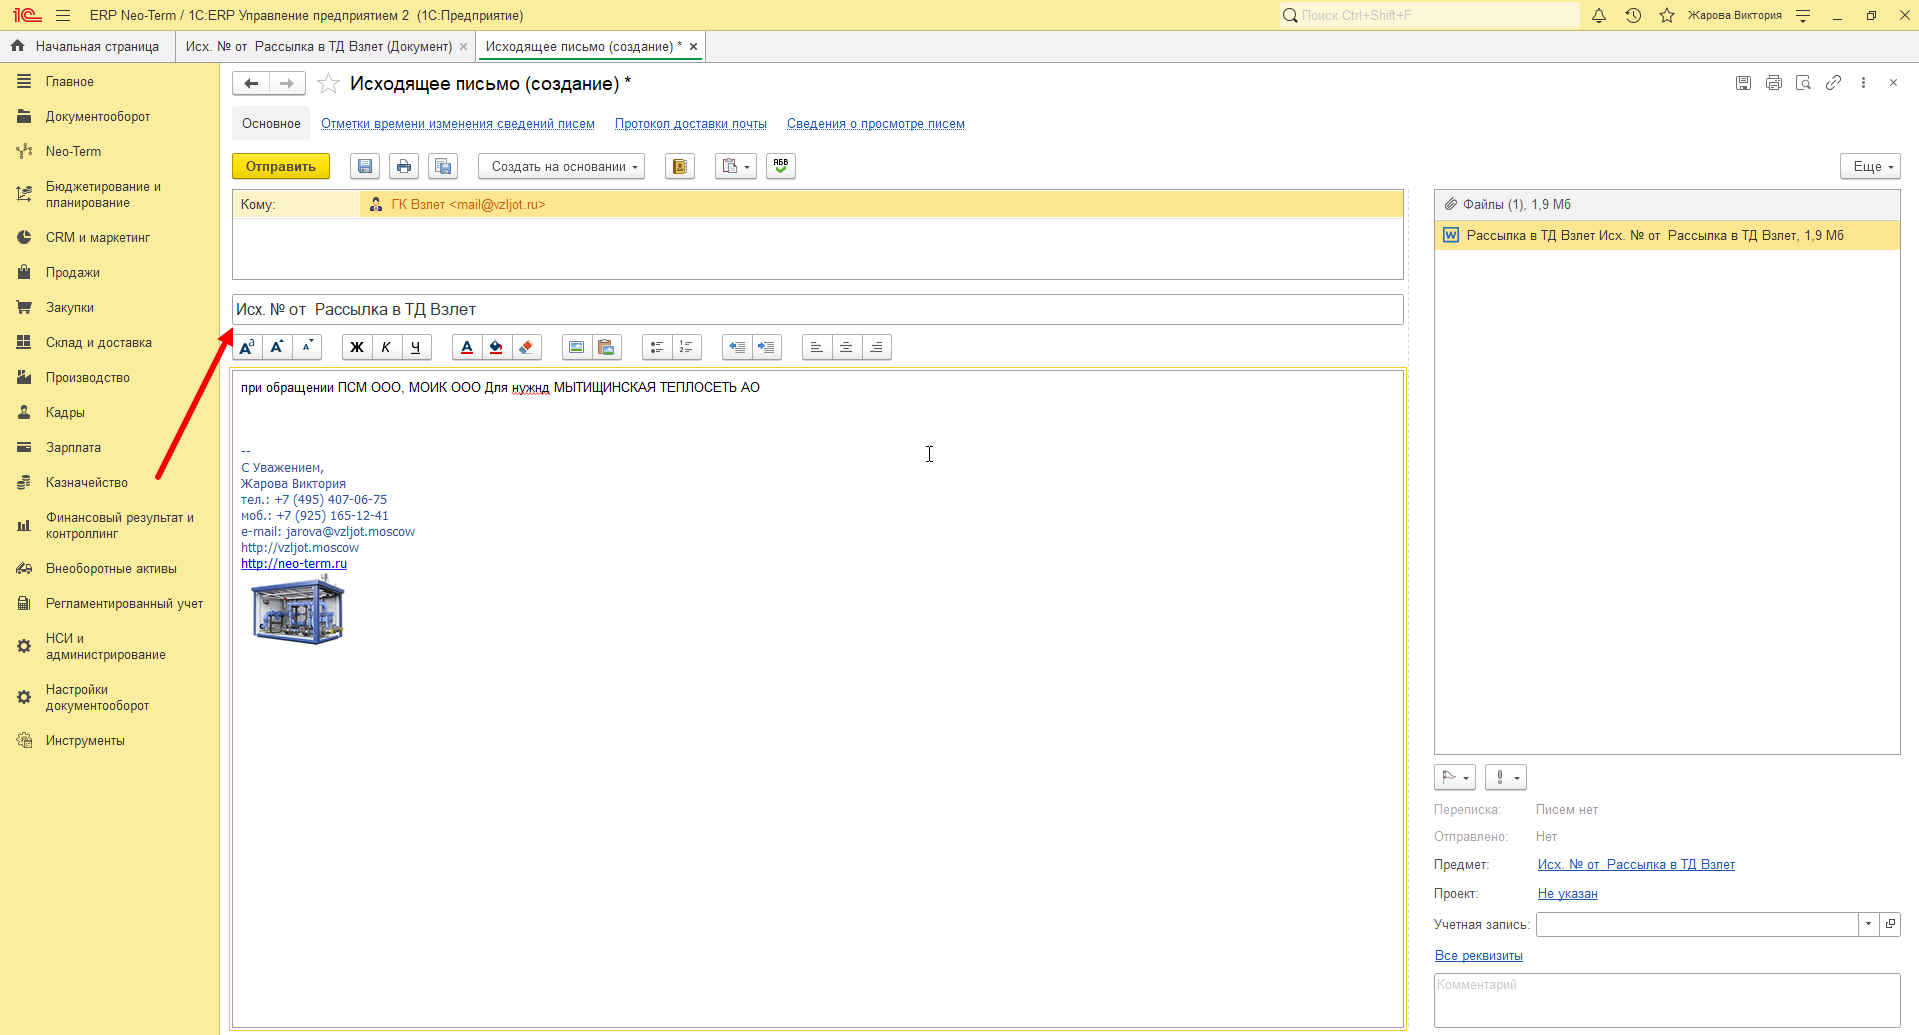The width and height of the screenshot is (1919, 1035).
Task: Switch to Протокол доставки почты tab
Action: click(690, 124)
